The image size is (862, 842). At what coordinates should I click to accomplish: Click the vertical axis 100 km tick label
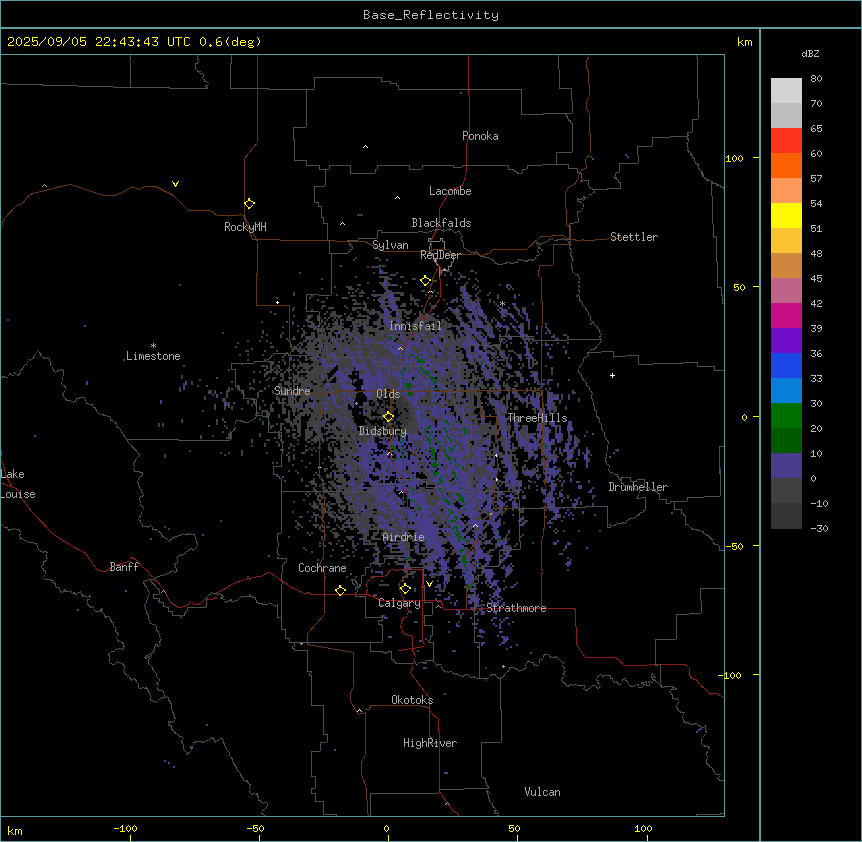pos(734,158)
